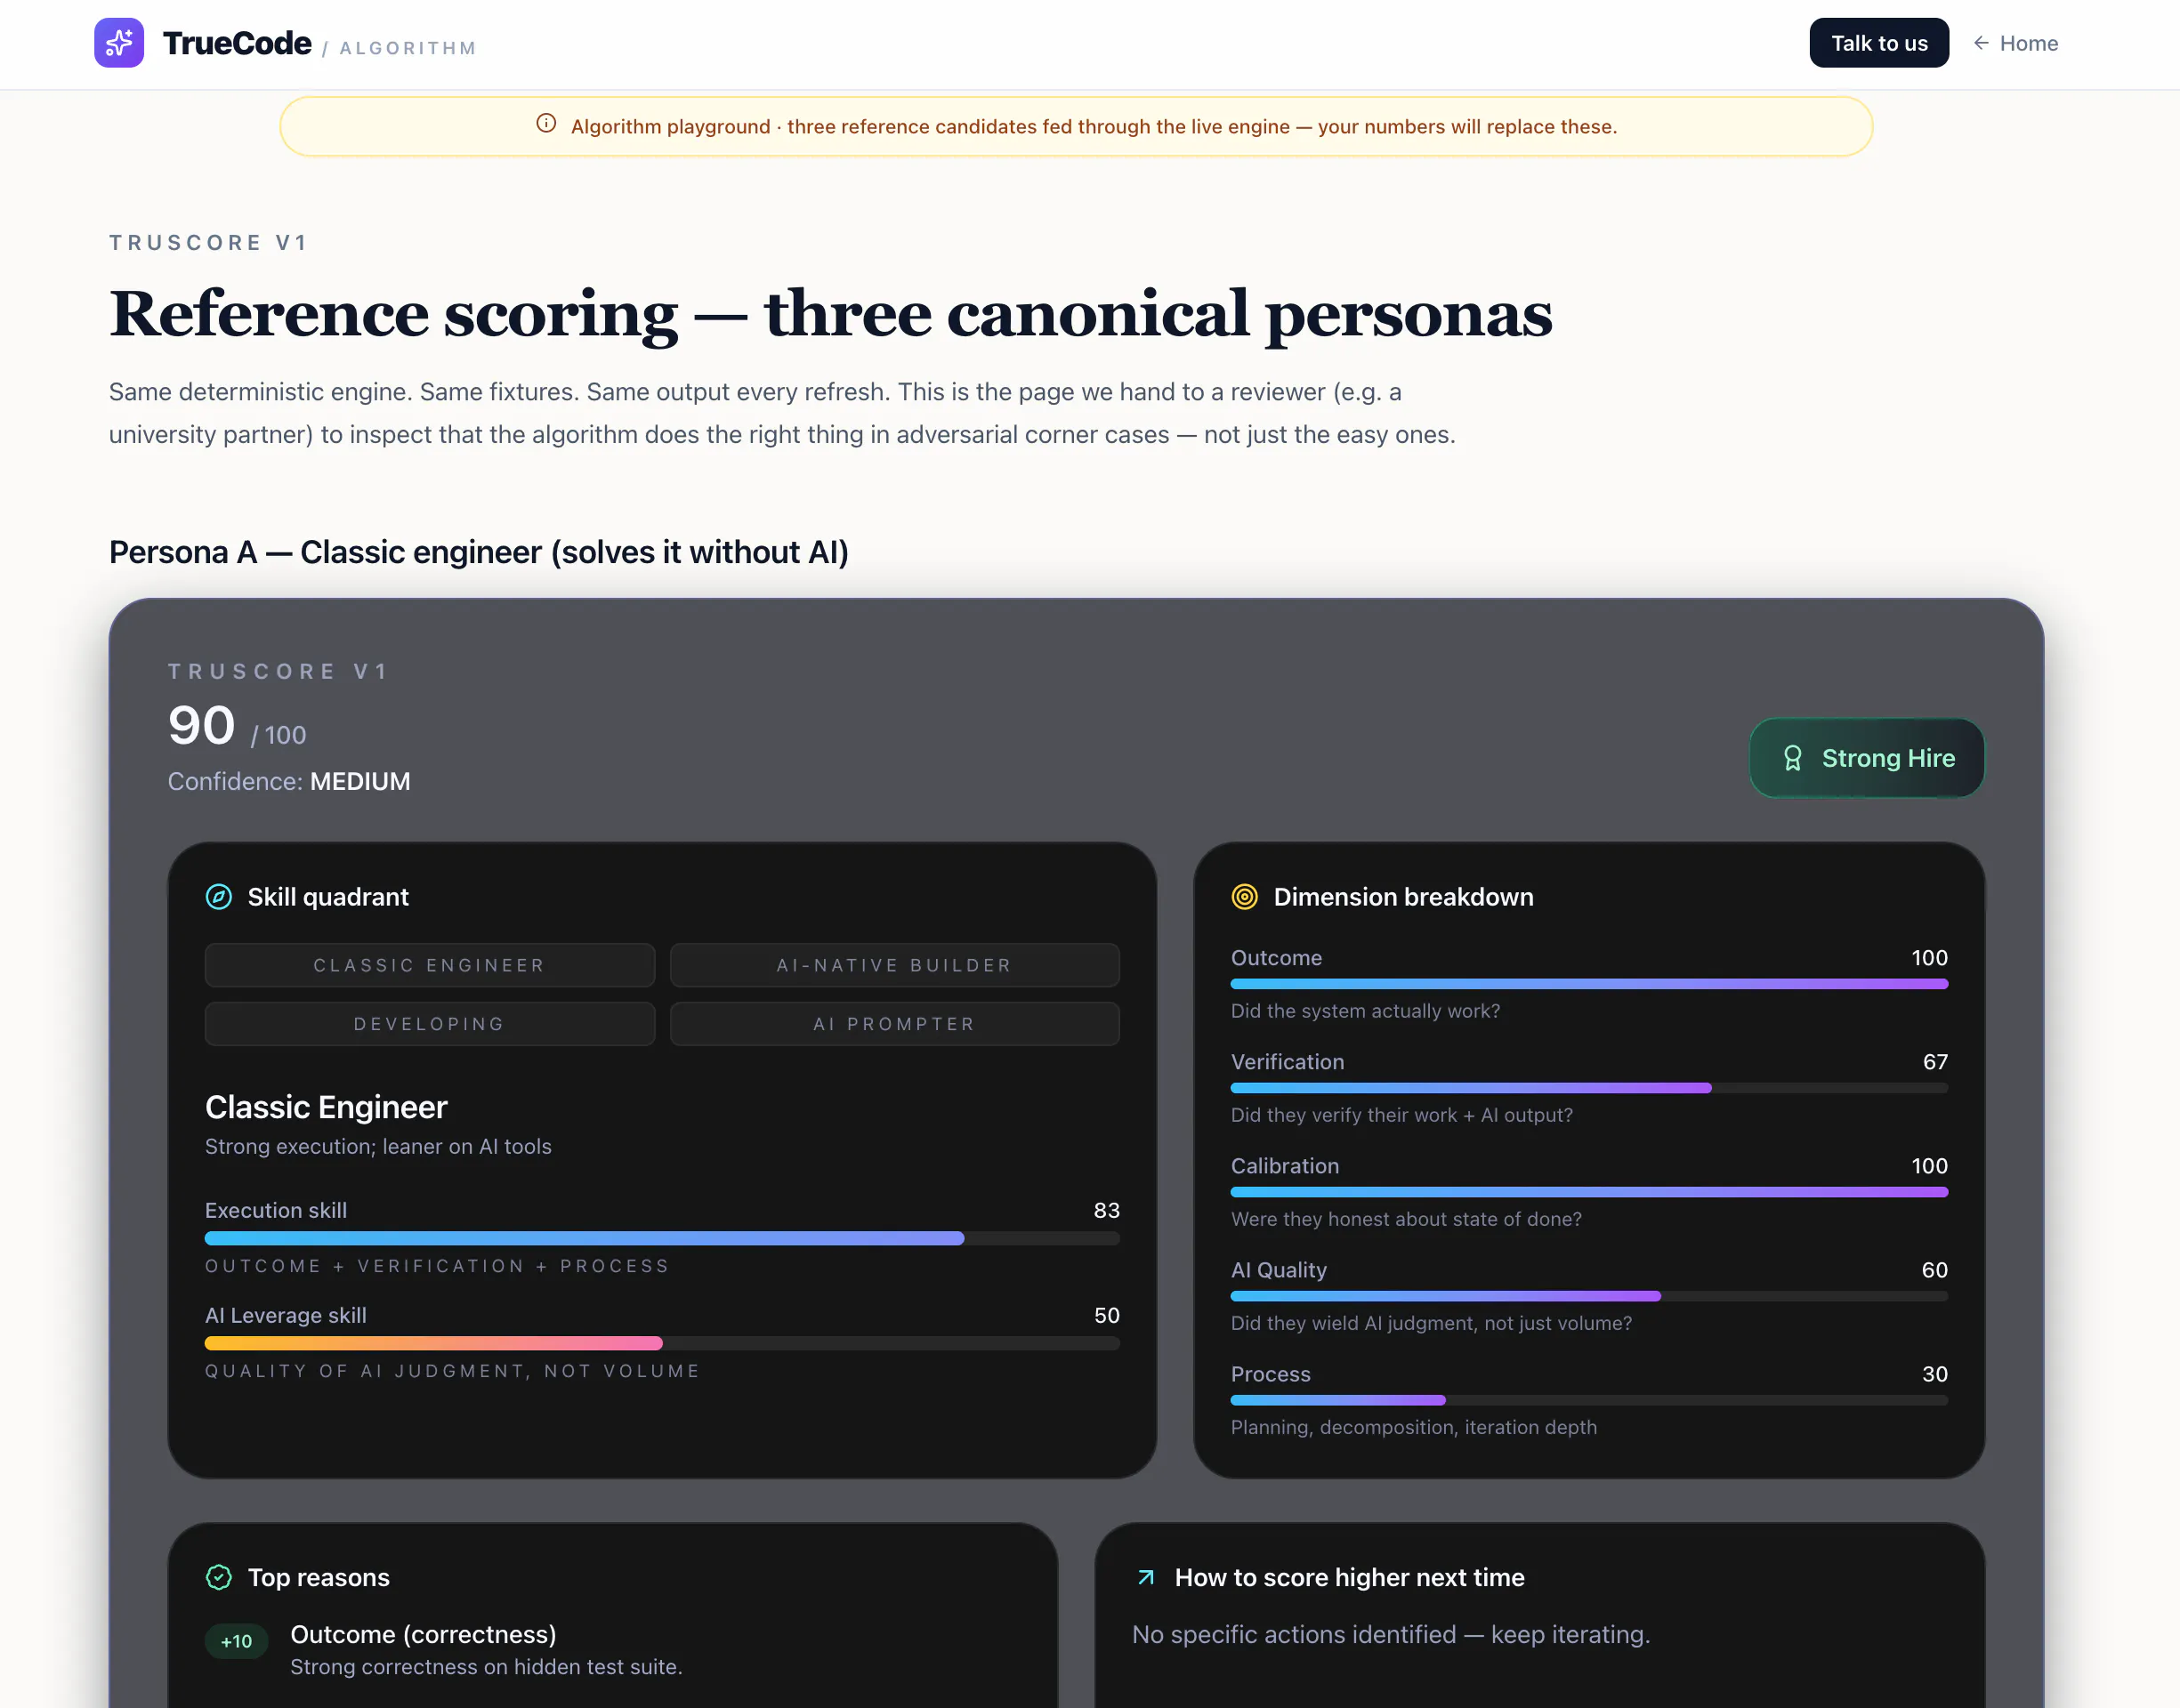The width and height of the screenshot is (2180, 1708).
Task: Click 'Did they wield AI judgment' description
Action: point(1431,1323)
